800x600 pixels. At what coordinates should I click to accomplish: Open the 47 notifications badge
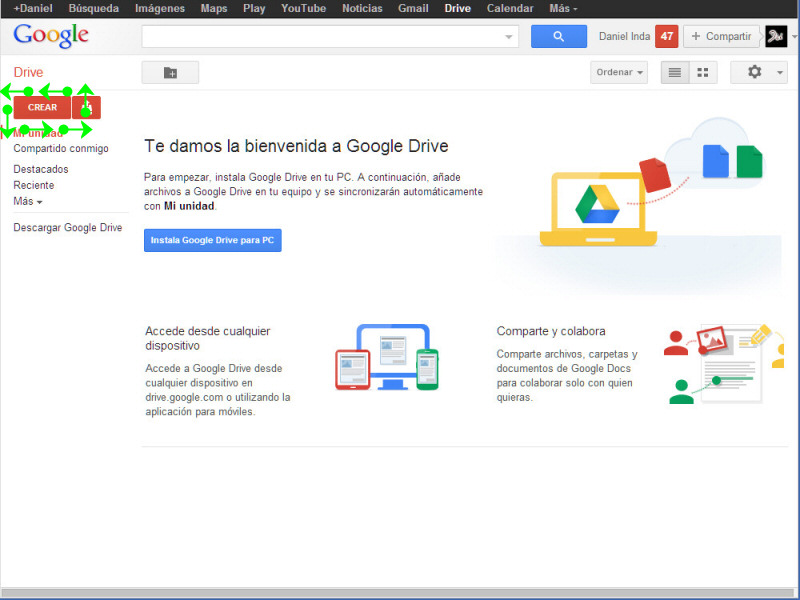click(x=666, y=36)
